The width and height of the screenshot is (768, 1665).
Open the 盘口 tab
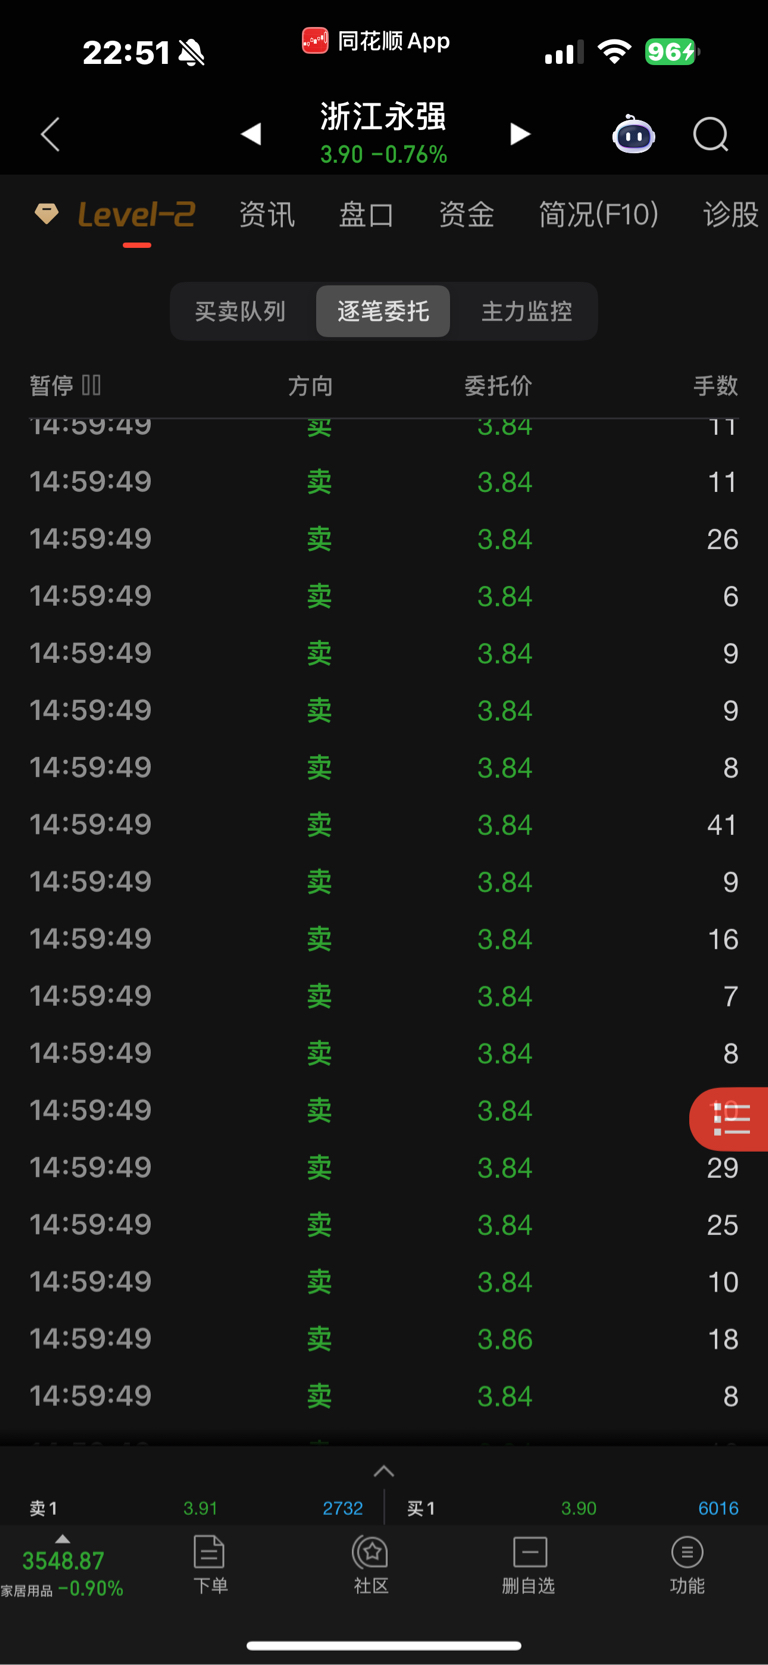(366, 214)
